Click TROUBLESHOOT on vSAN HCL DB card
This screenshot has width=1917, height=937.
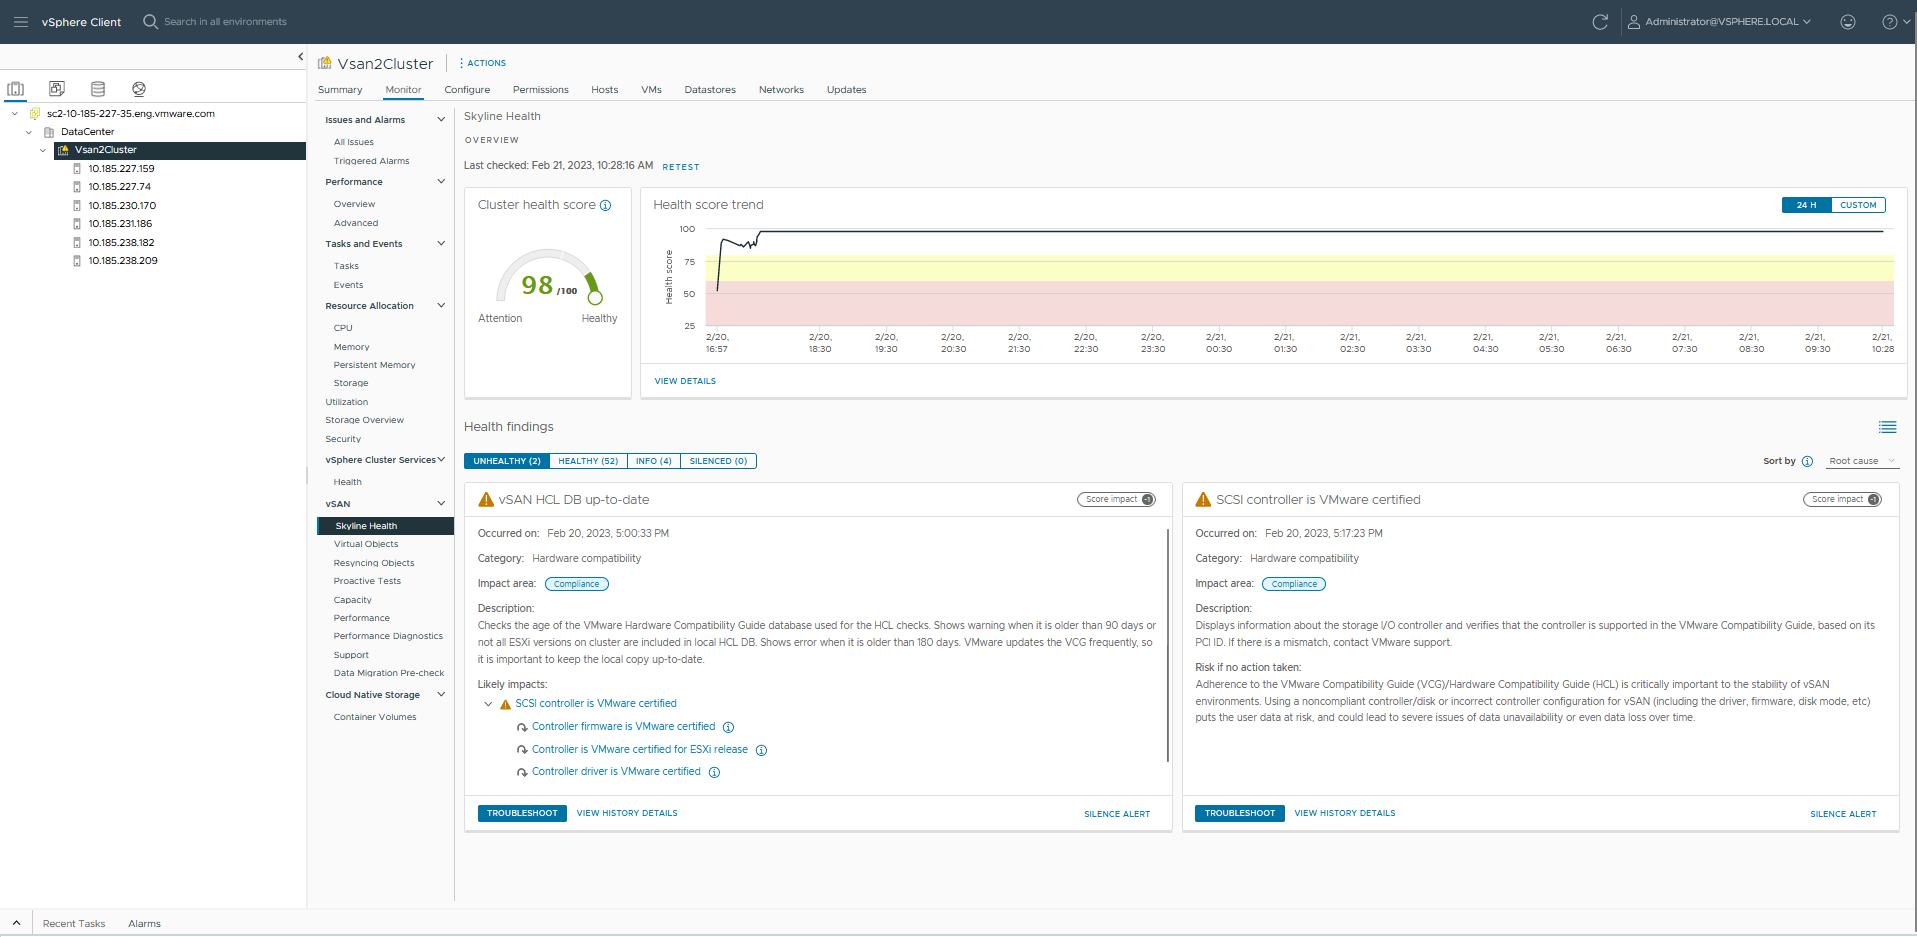(x=522, y=813)
